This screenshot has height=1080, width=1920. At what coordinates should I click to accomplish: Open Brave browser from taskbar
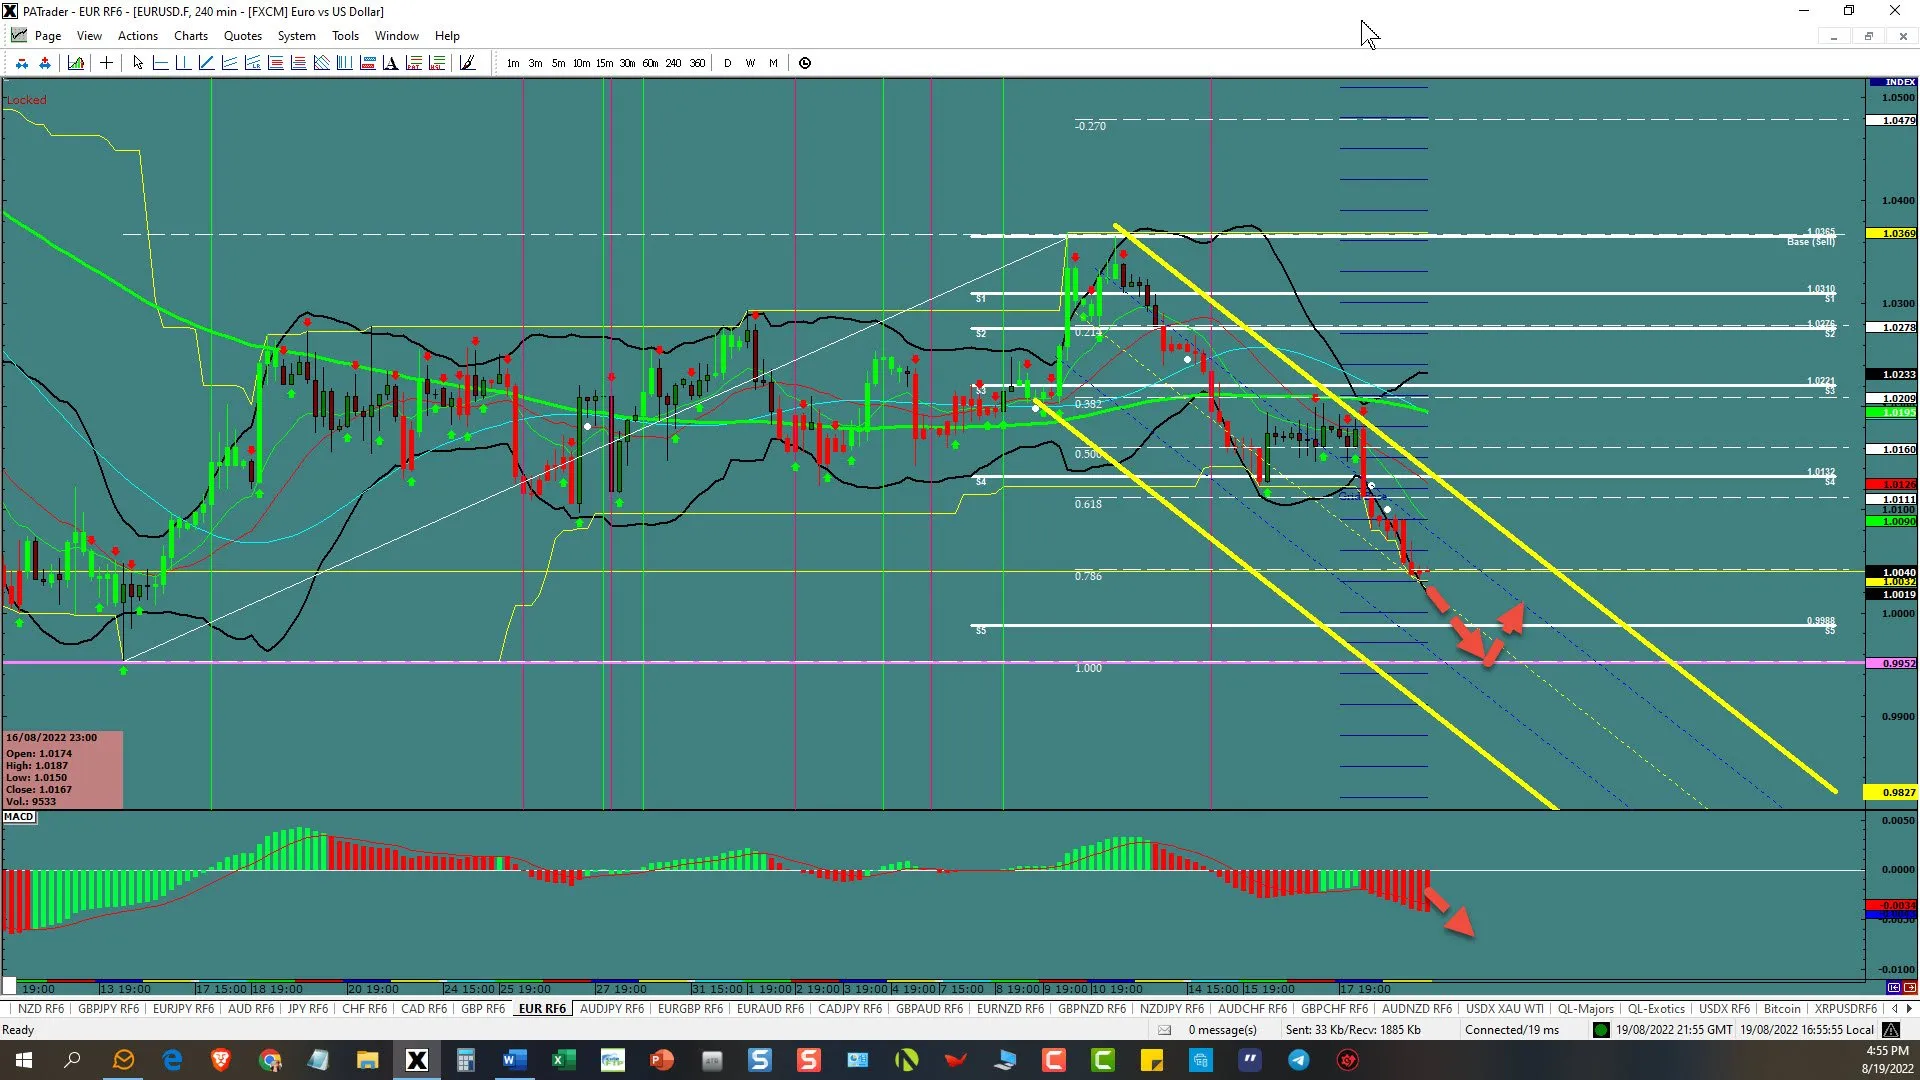pyautogui.click(x=221, y=1060)
